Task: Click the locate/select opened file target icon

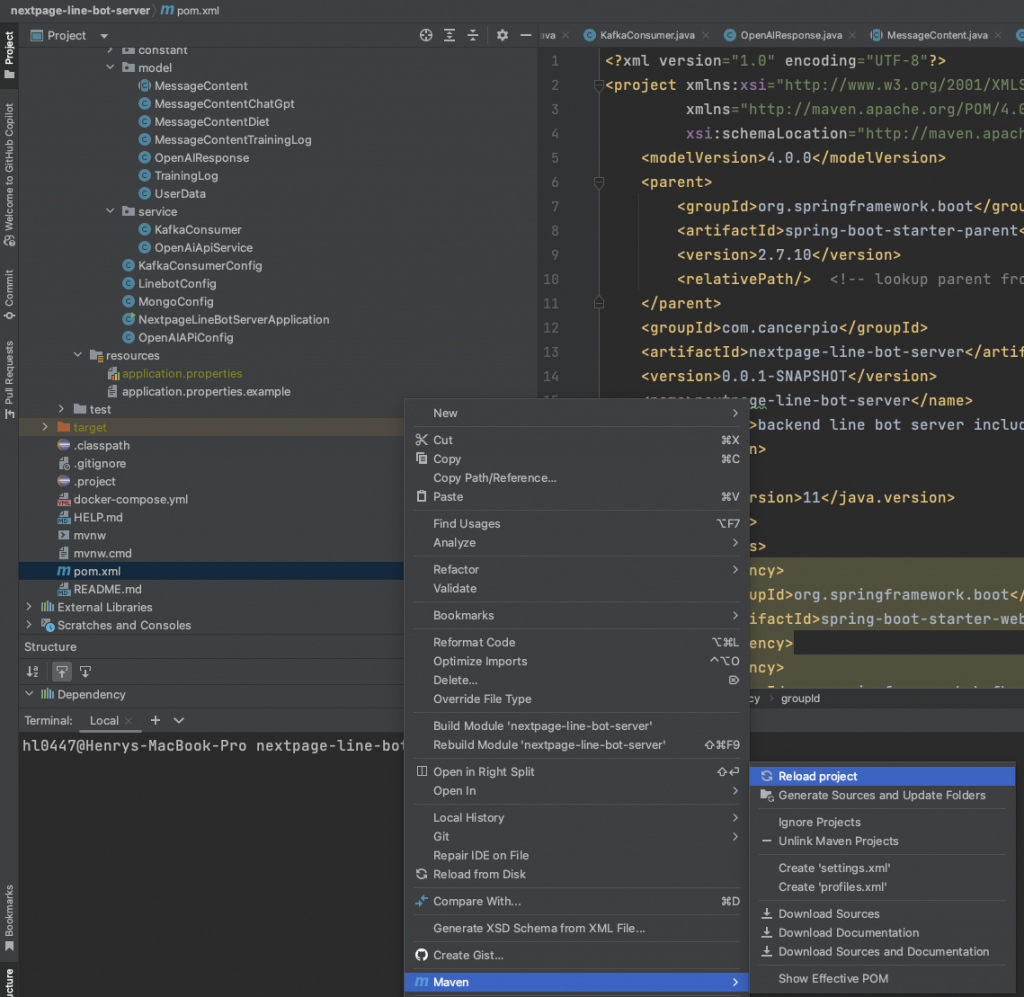Action: click(x=426, y=35)
